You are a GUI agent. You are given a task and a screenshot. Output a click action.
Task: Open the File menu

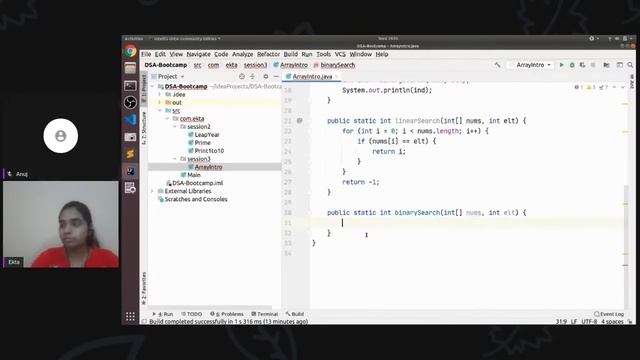click(146, 54)
